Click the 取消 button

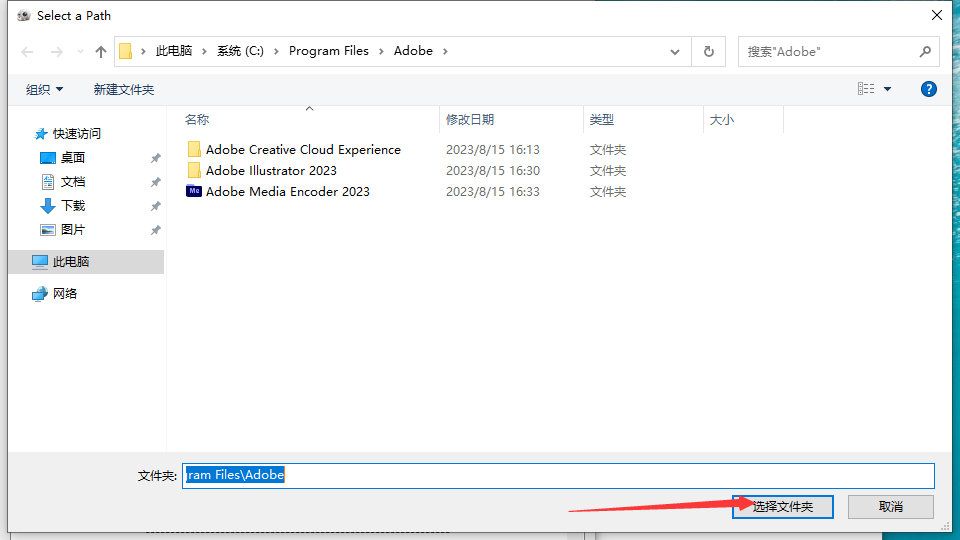coord(891,507)
